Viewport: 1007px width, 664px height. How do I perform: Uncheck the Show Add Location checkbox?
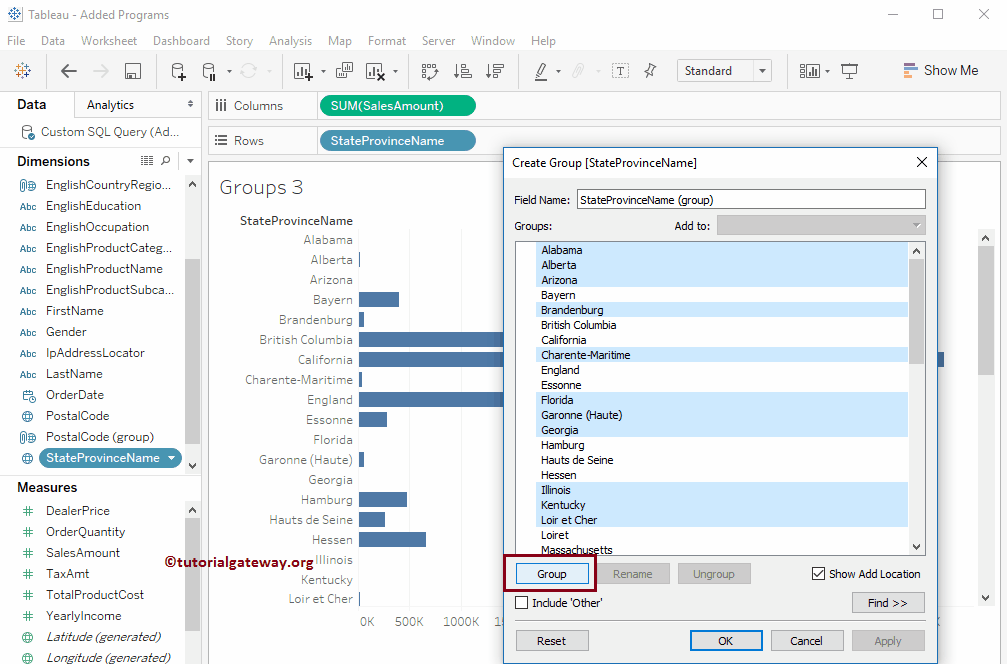point(819,574)
